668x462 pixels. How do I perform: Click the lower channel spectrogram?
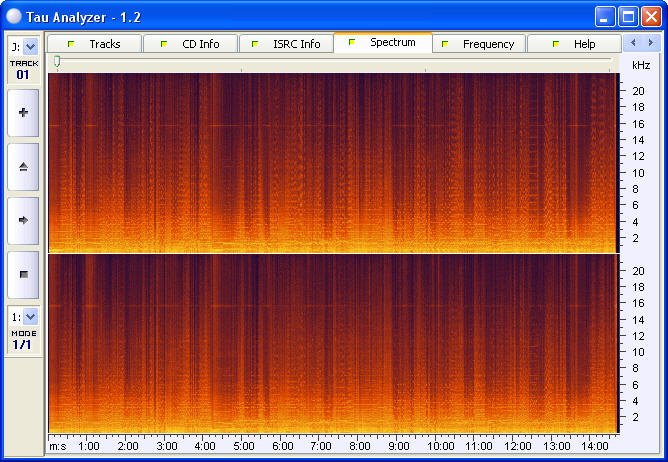tap(332, 344)
